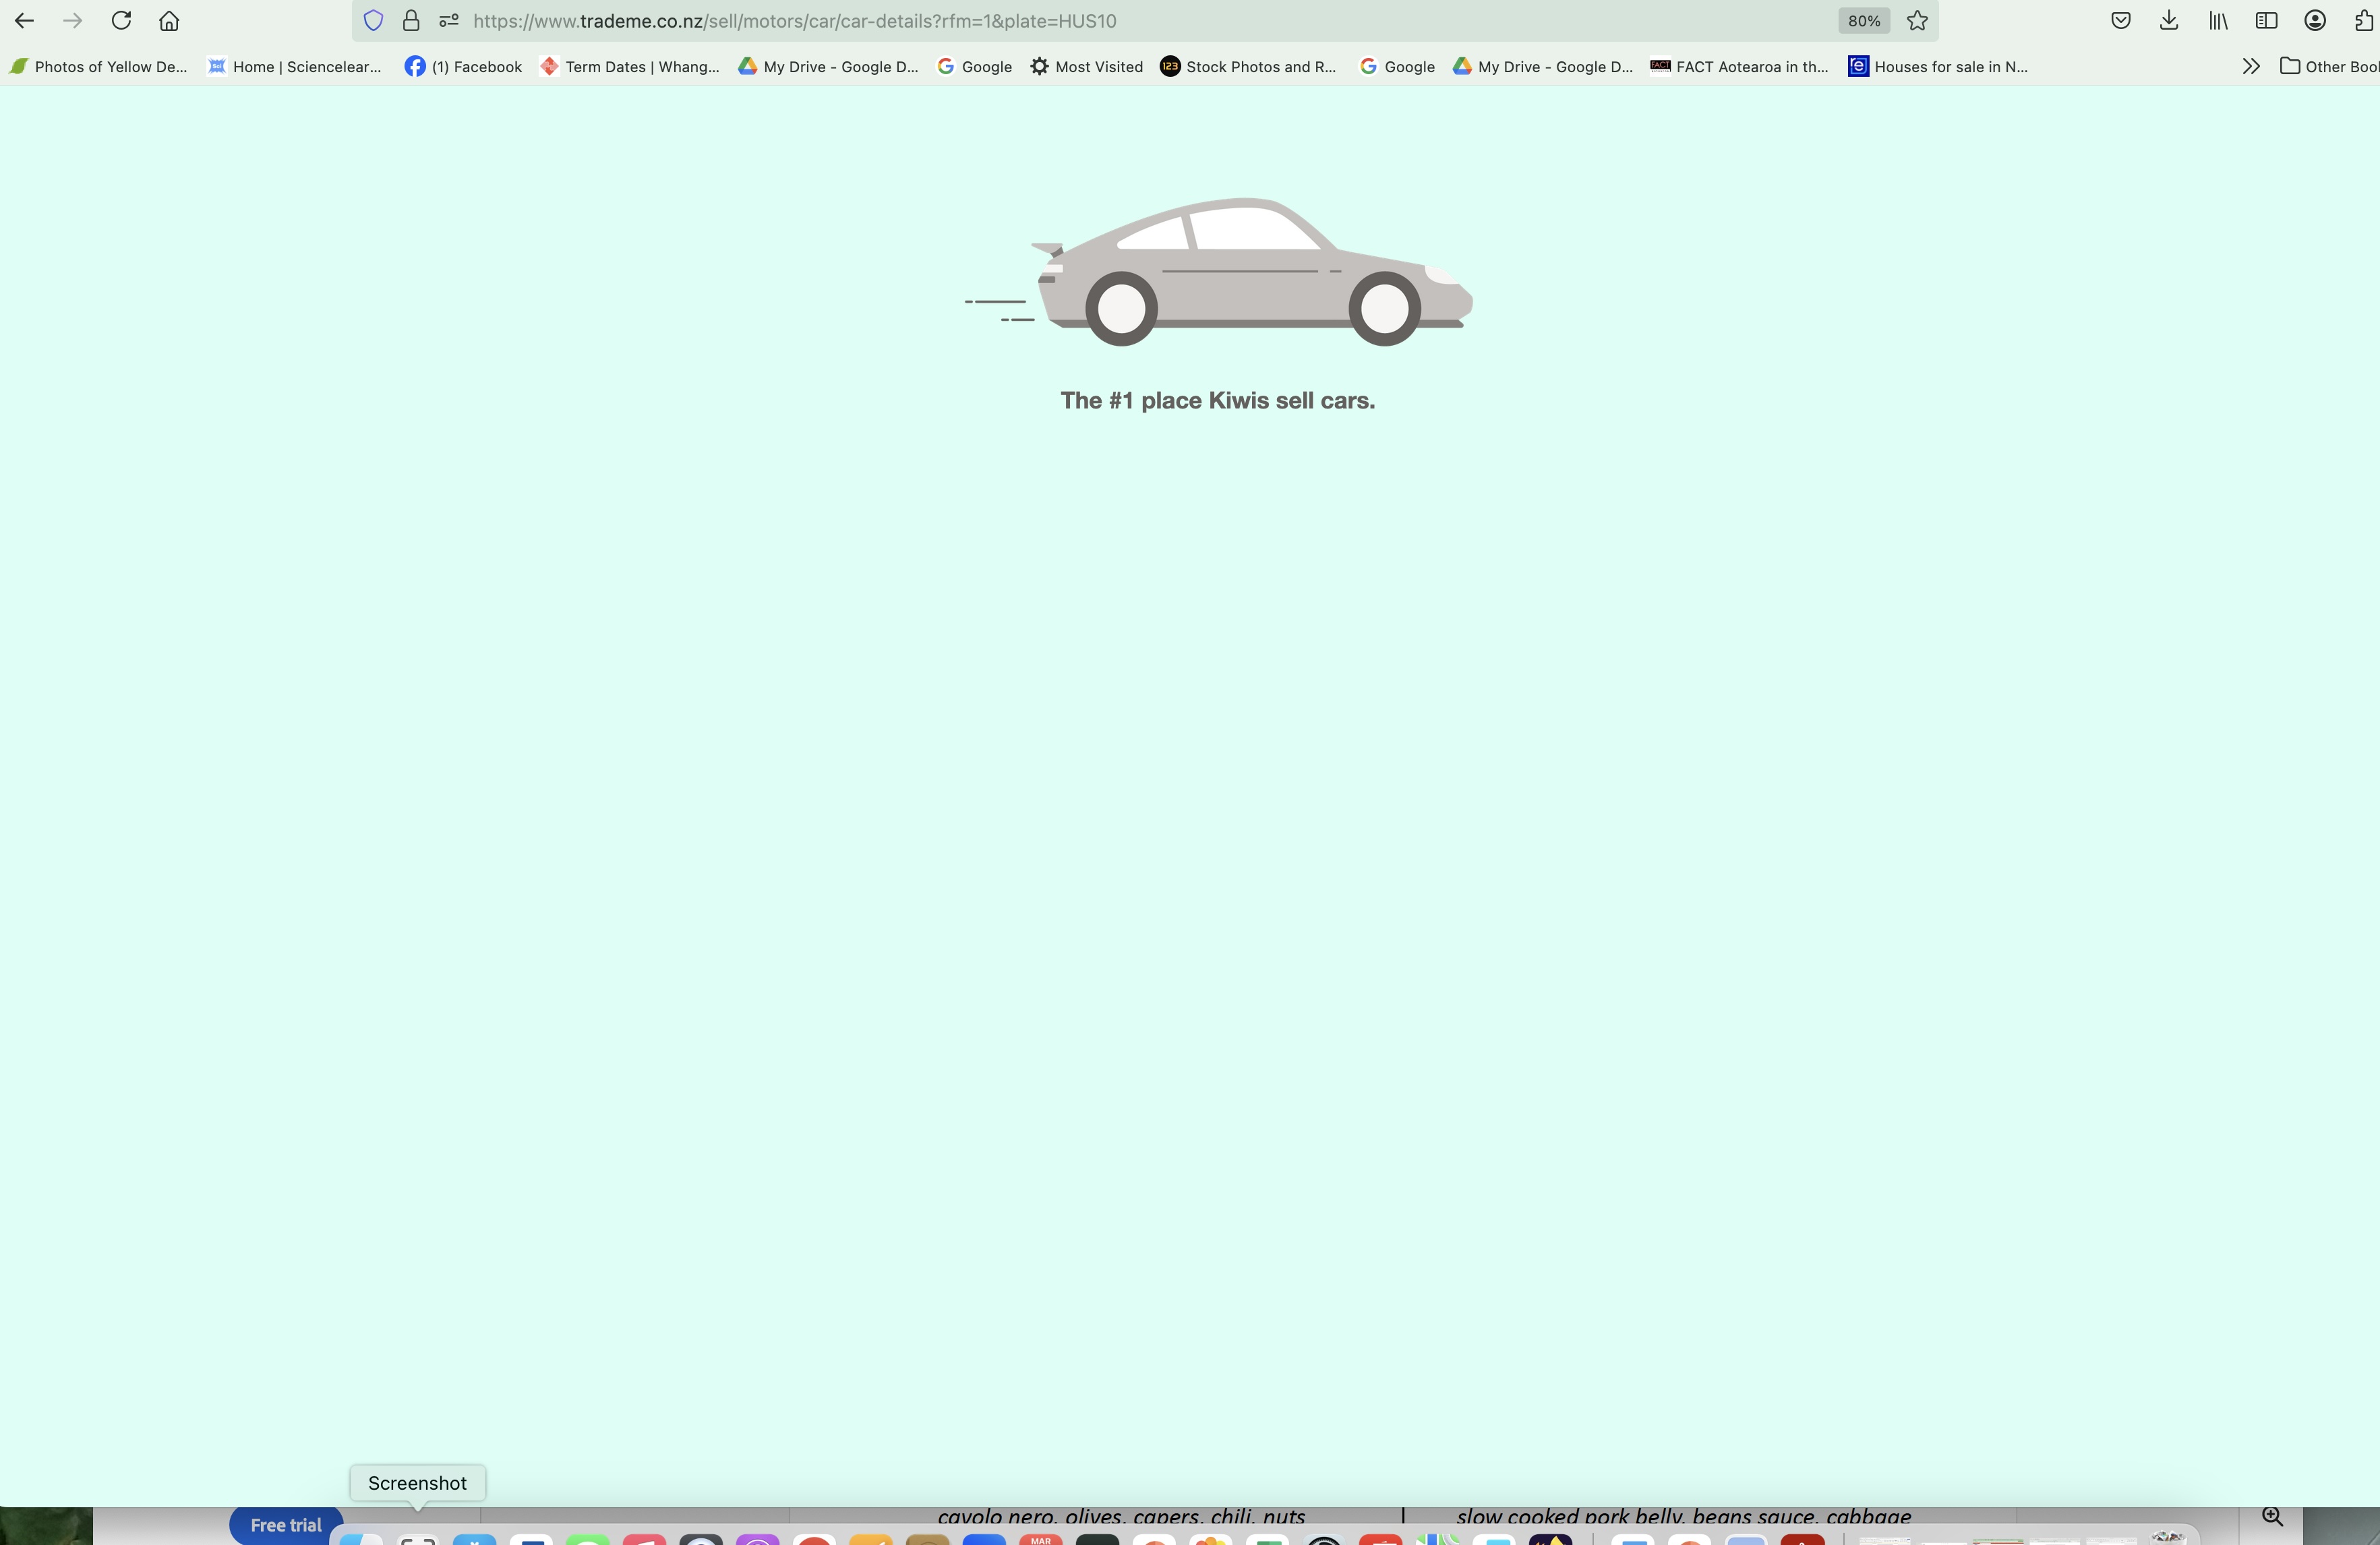Open the site permissions settings icon
This screenshot has height=1545, width=2380.
[x=449, y=21]
